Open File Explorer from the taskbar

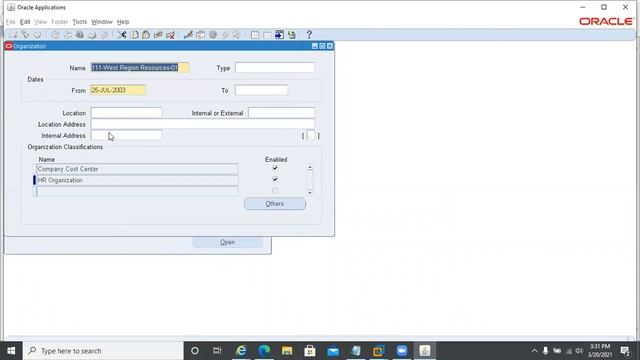click(287, 351)
